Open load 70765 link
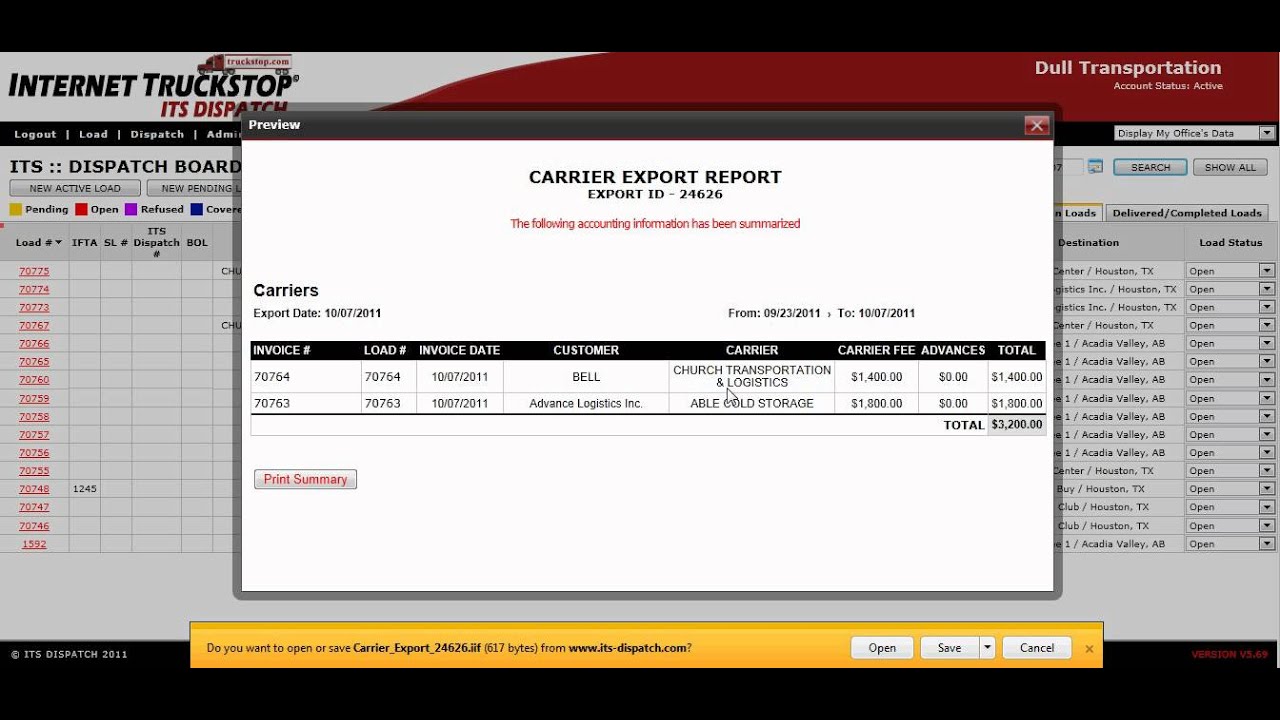Image resolution: width=1280 pixels, height=720 pixels. pyautogui.click(x=34, y=361)
